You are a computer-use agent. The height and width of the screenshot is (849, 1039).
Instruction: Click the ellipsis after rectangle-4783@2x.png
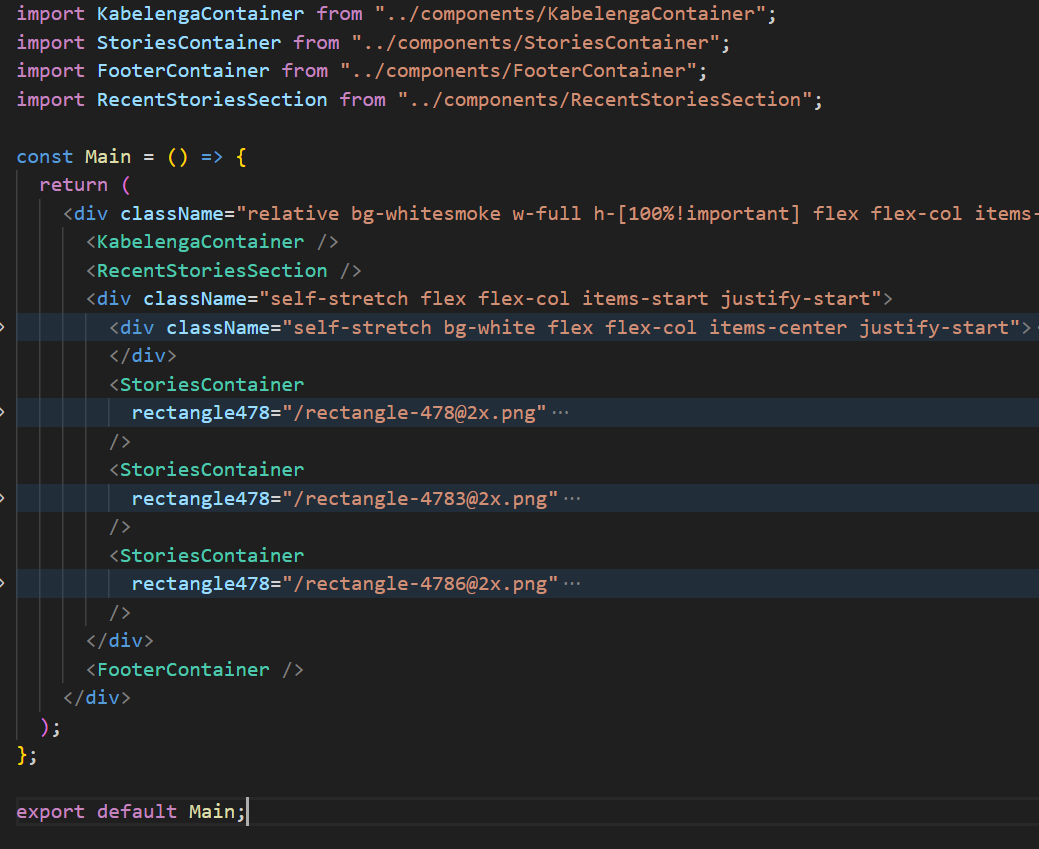click(x=570, y=498)
